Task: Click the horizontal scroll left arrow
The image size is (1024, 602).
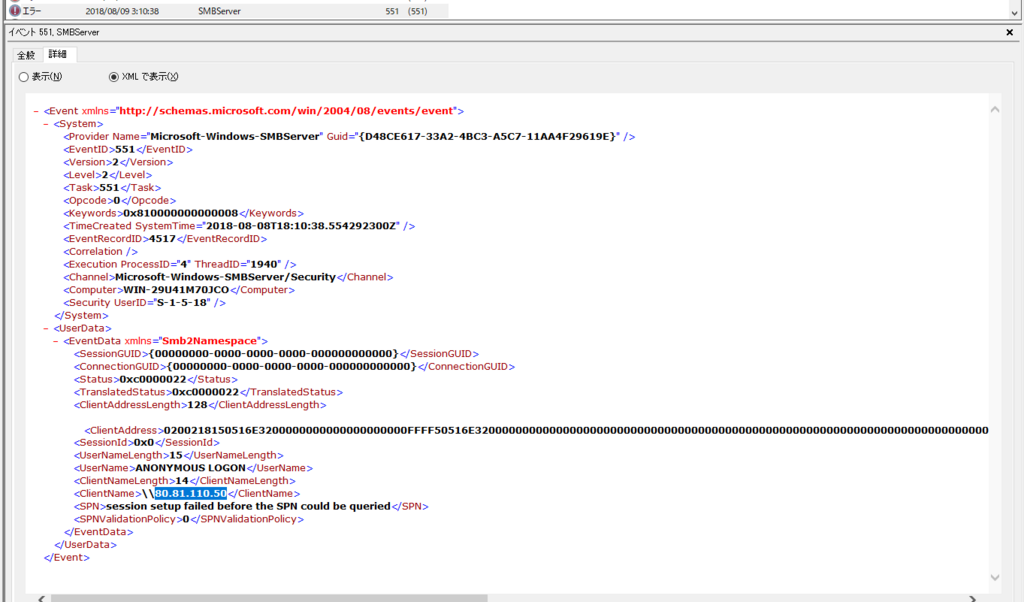Action: pos(41,598)
